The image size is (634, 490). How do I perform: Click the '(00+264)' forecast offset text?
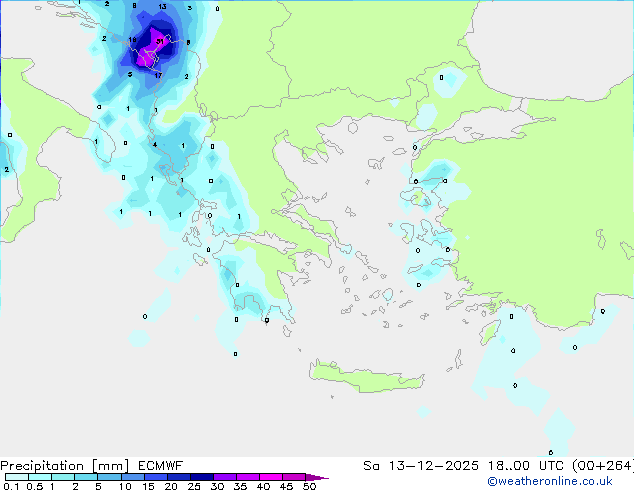tap(603, 466)
